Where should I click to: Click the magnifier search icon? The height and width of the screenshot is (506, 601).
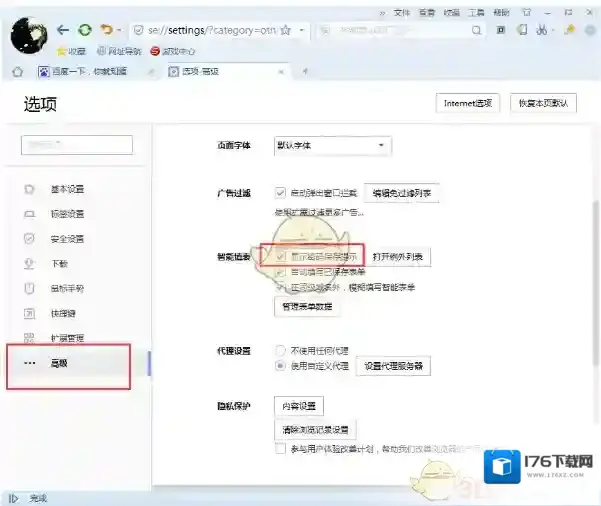tap(476, 30)
